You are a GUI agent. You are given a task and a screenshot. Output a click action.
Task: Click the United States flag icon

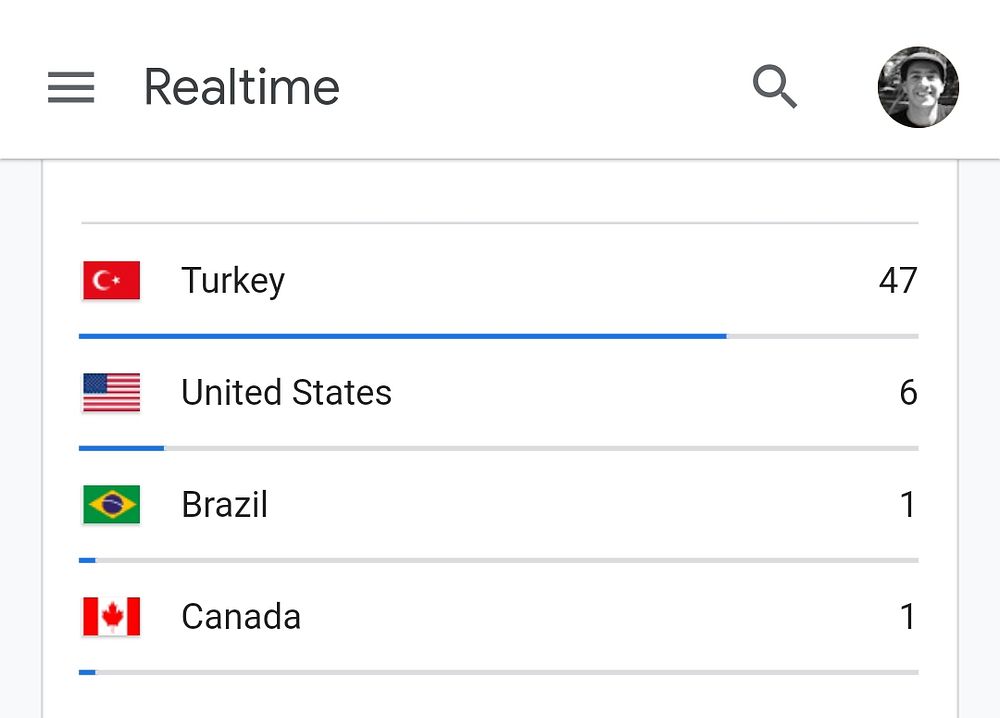point(111,393)
